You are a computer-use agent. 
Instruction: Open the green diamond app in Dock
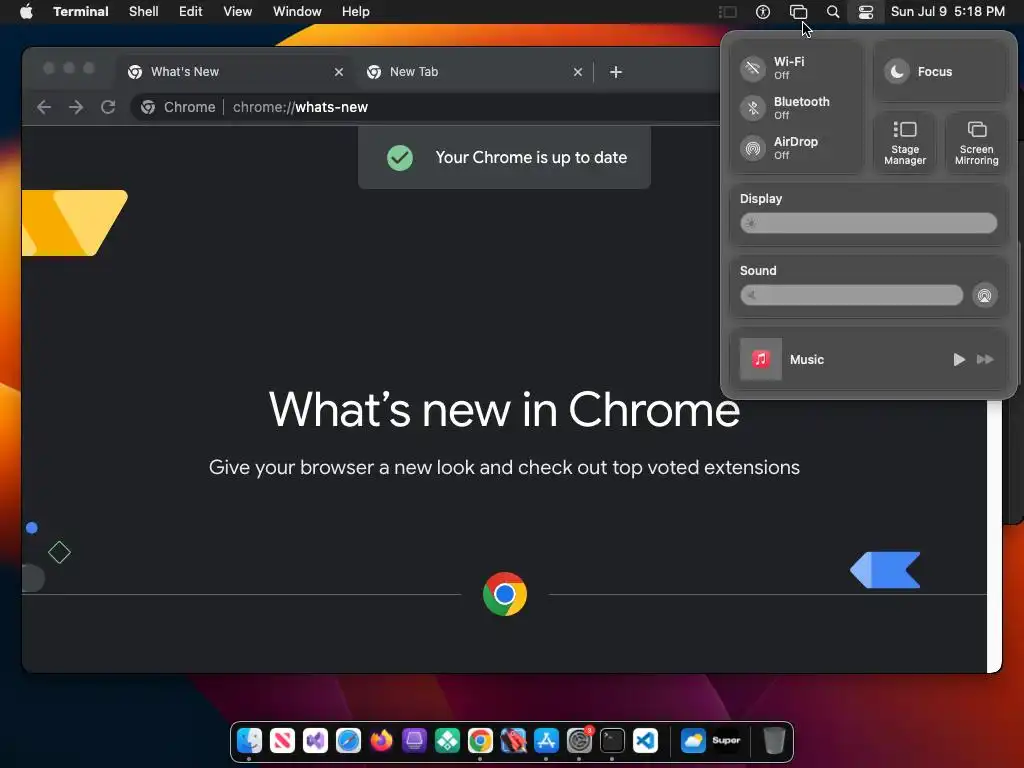click(x=447, y=741)
